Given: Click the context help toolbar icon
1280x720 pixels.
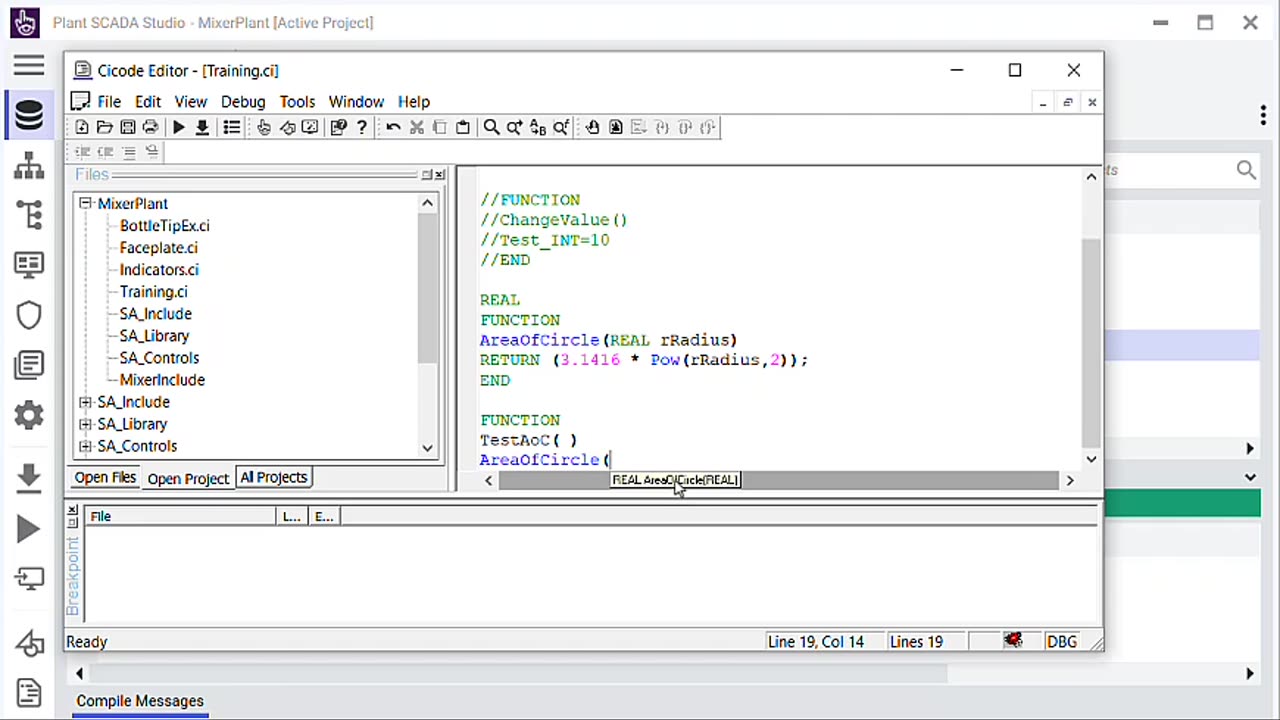Looking at the screenshot, I should 338,127.
